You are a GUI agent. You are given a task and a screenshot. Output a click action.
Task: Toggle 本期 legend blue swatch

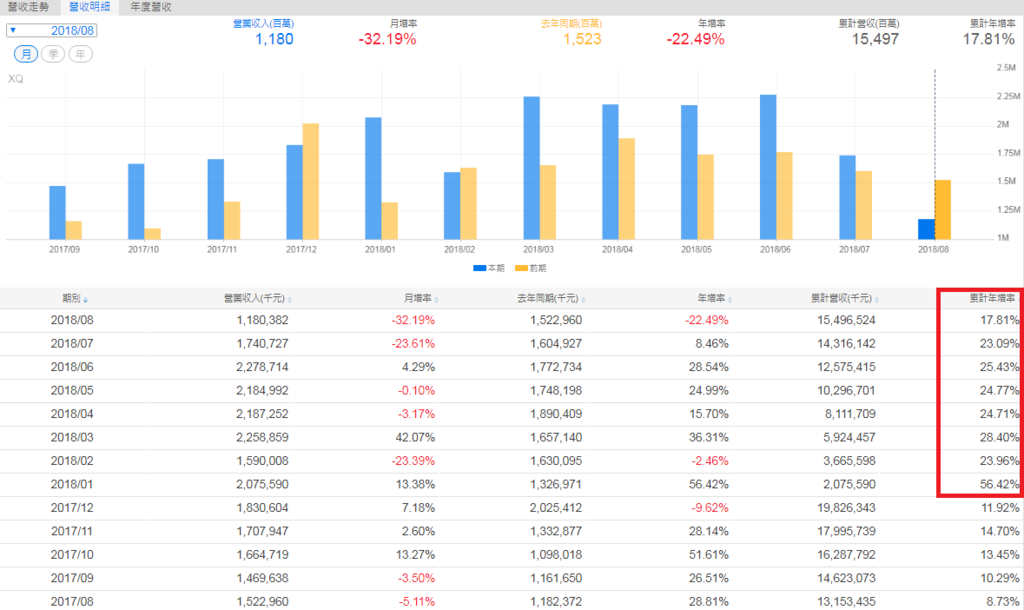point(479,268)
